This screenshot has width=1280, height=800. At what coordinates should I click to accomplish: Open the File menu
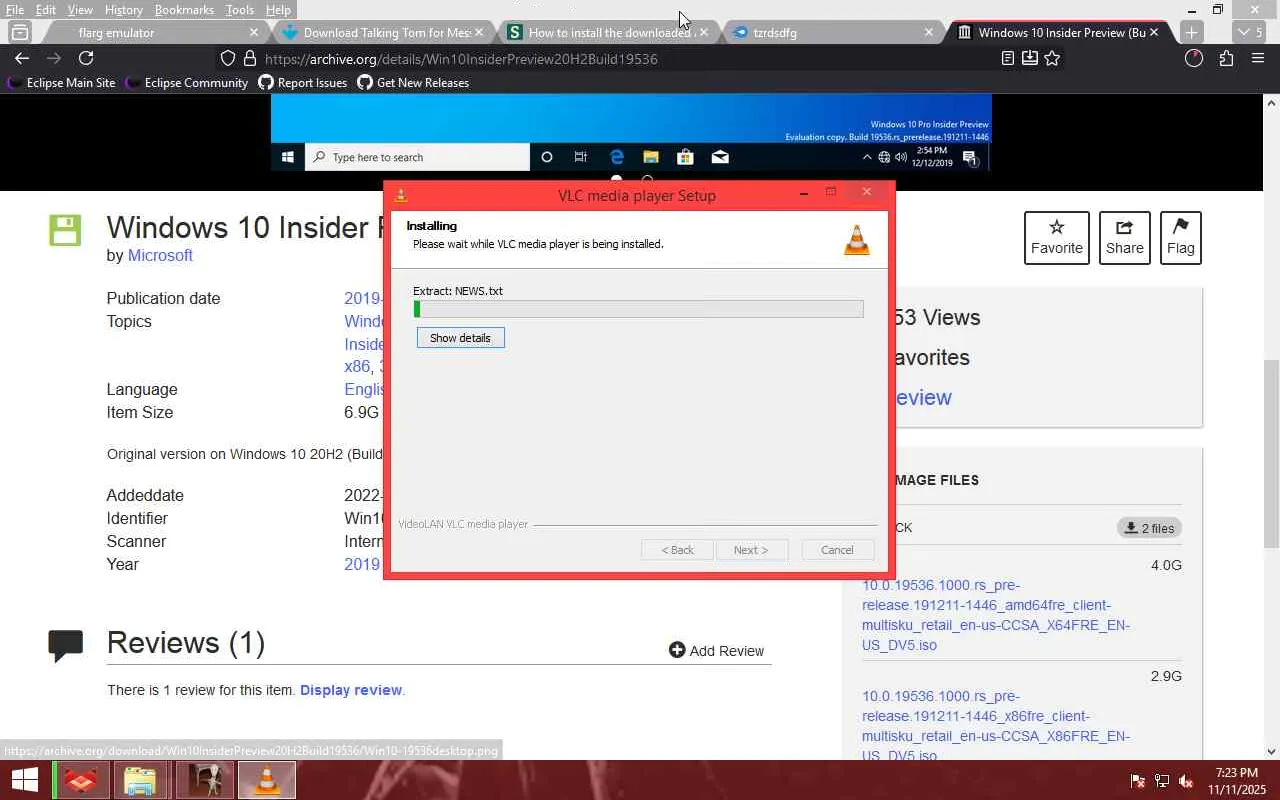(x=15, y=10)
